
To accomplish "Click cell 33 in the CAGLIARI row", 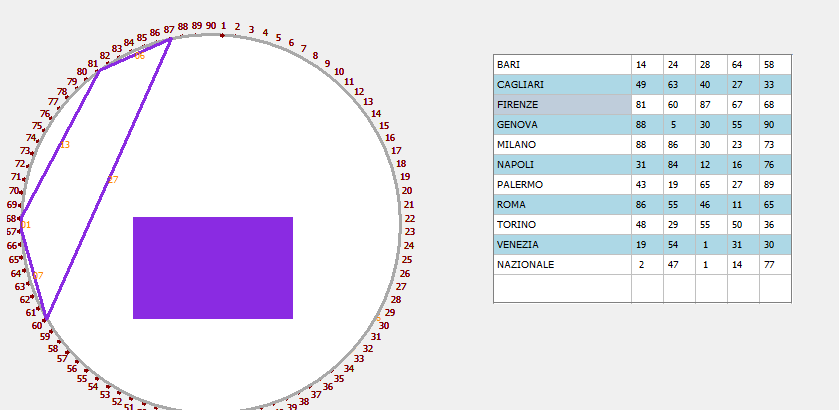I will coord(775,85).
